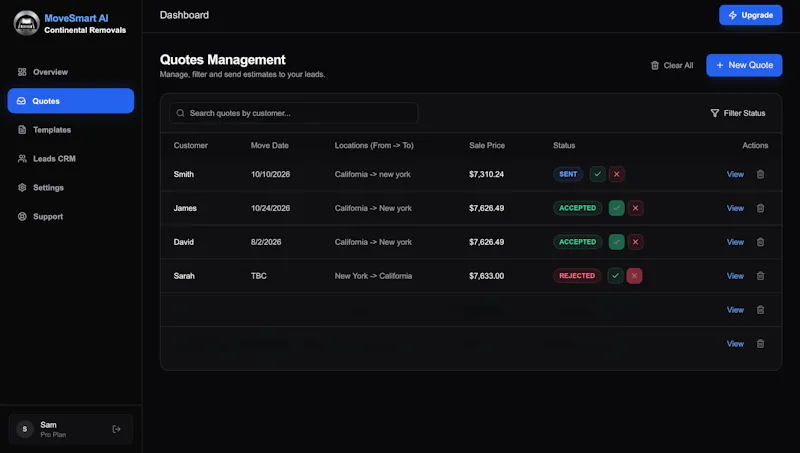
Task: Log out using the arrow icon beside Sam
Action: tap(116, 429)
